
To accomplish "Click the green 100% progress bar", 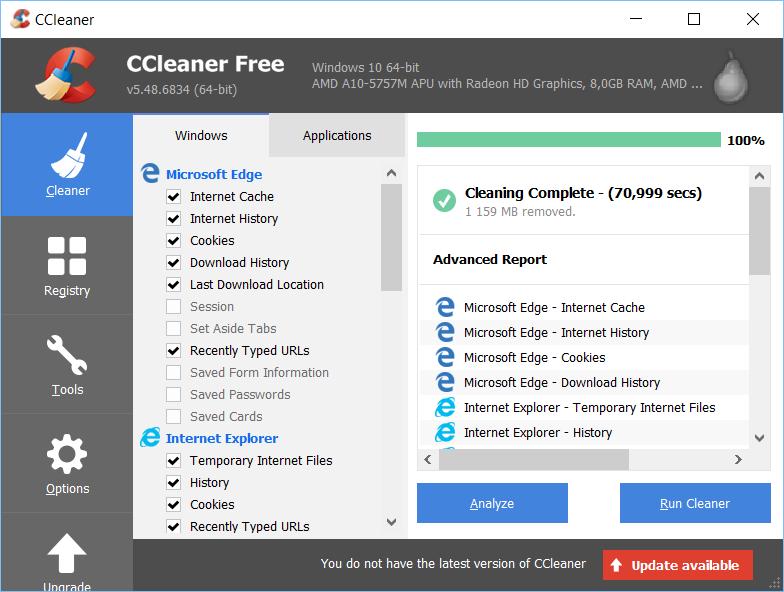I will click(x=568, y=140).
